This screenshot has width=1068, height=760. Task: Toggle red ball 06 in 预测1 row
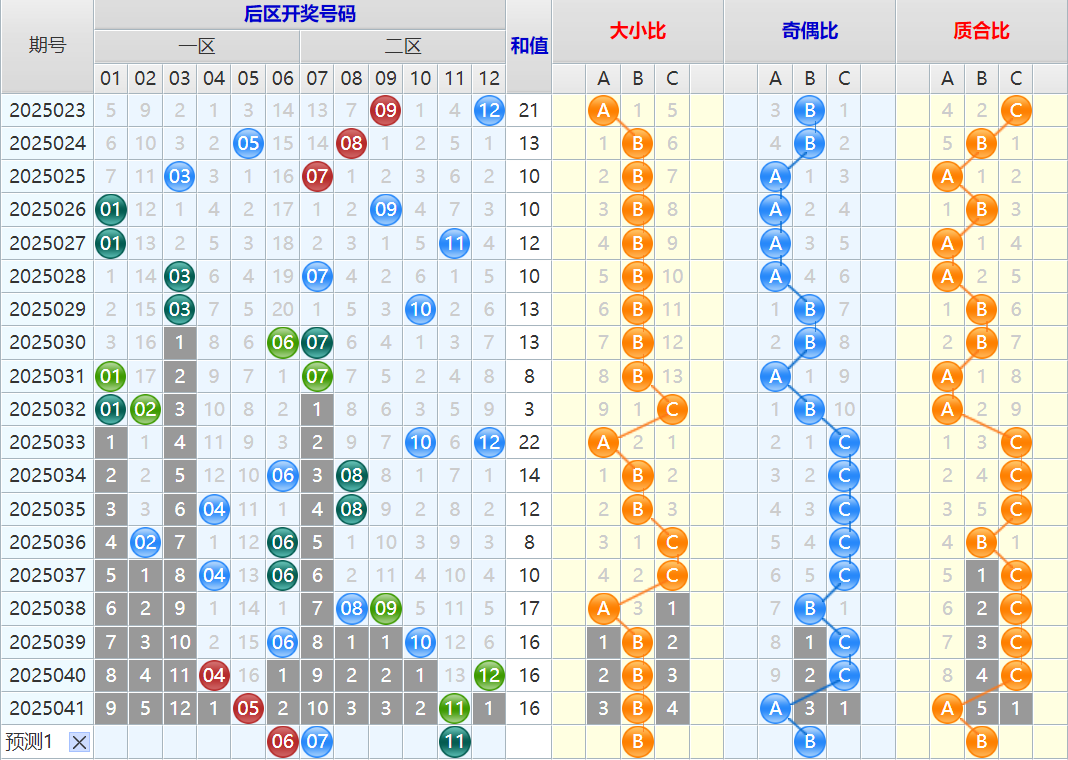283,742
